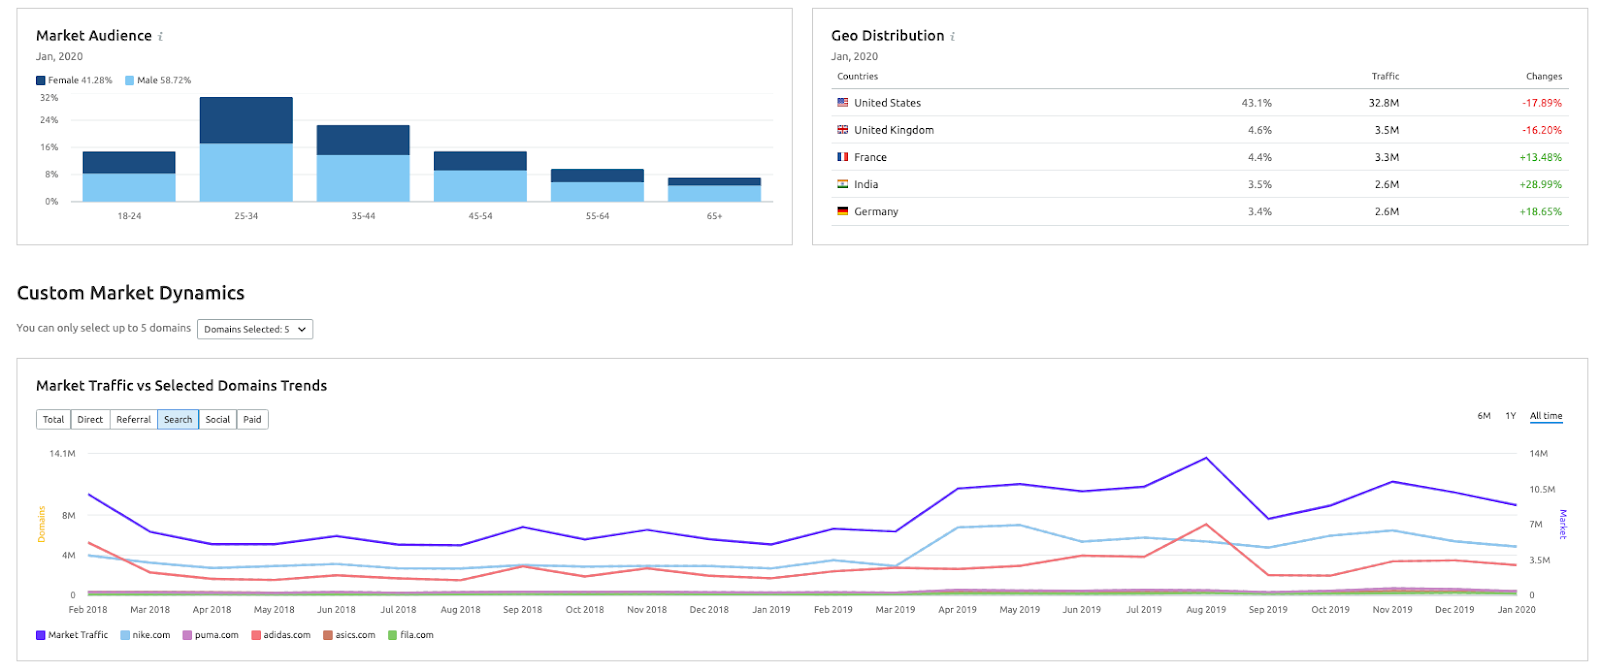Open the Domains Selected dropdown
The width and height of the screenshot is (1600, 672).
pyautogui.click(x=255, y=329)
